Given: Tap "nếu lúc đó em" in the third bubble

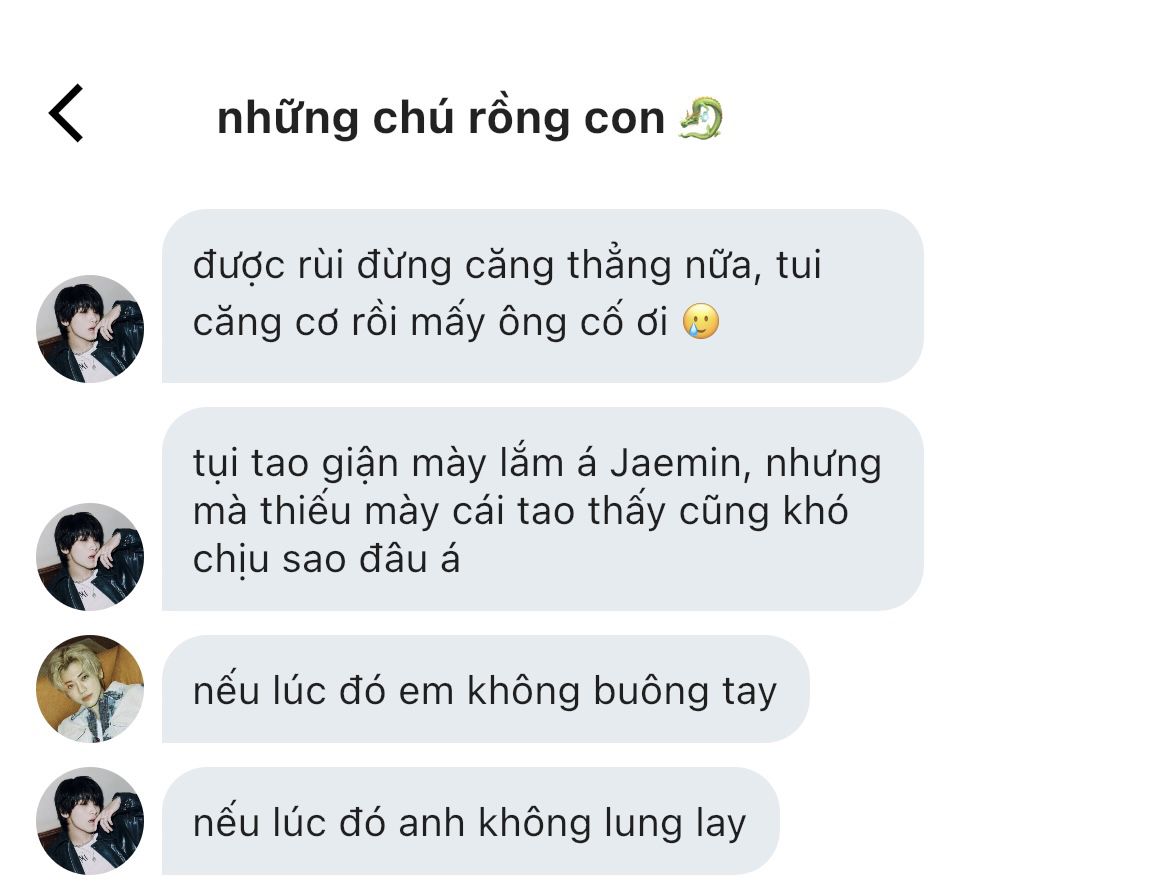Looking at the screenshot, I should tap(324, 690).
